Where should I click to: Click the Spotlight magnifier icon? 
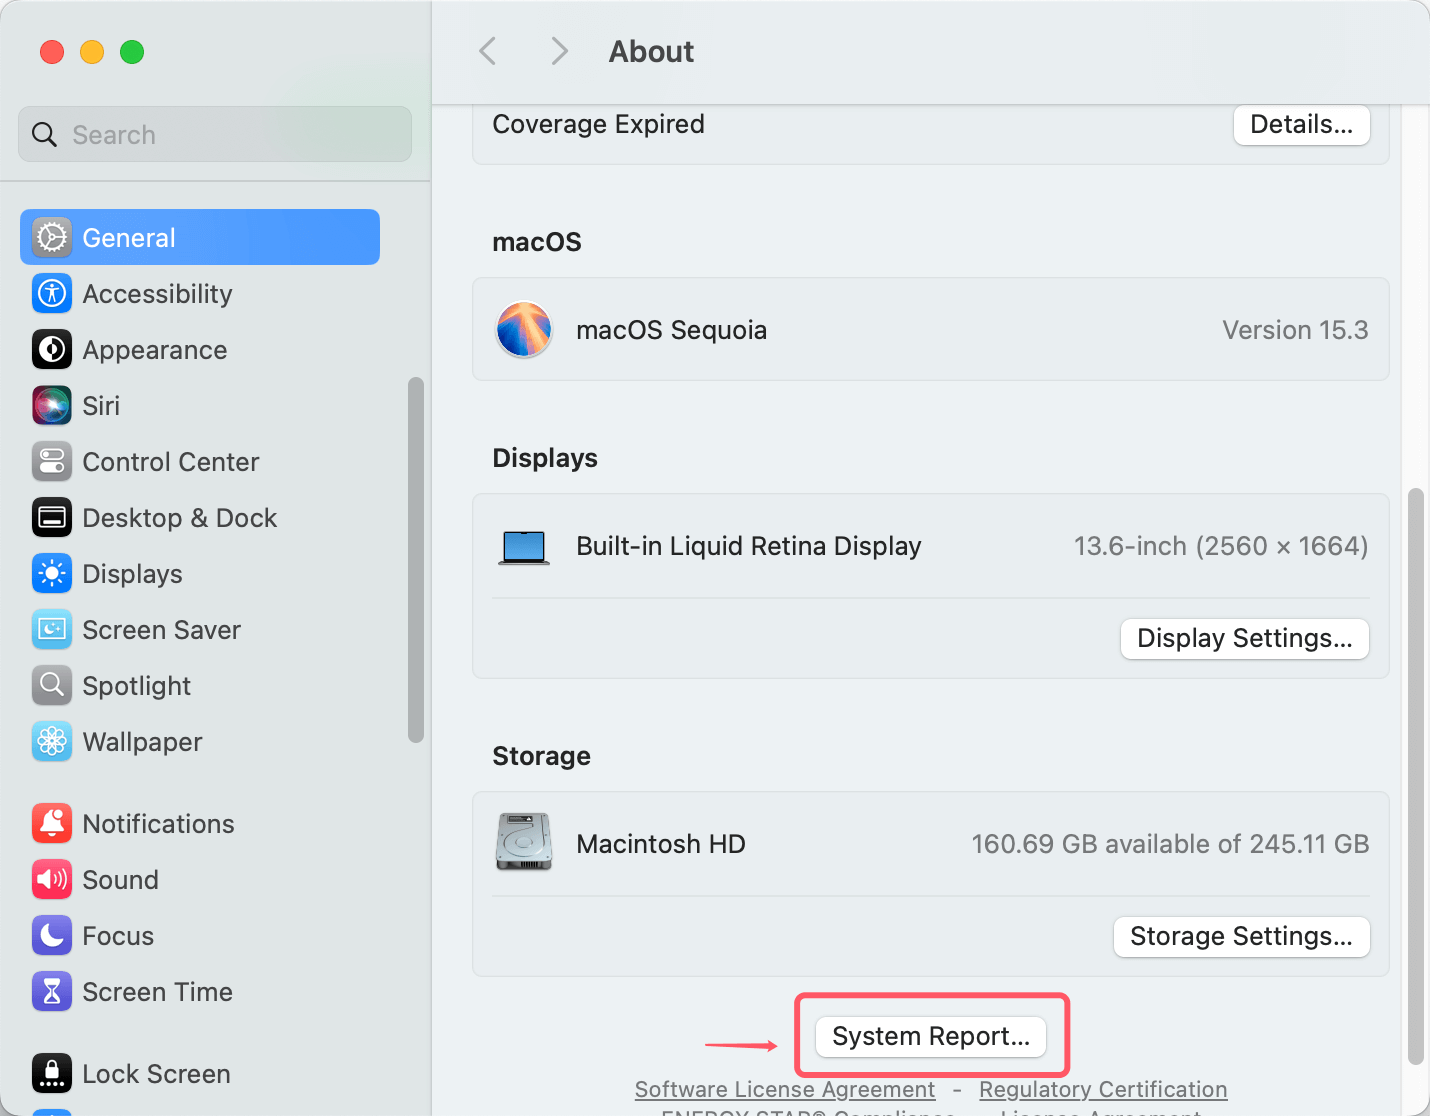click(52, 685)
